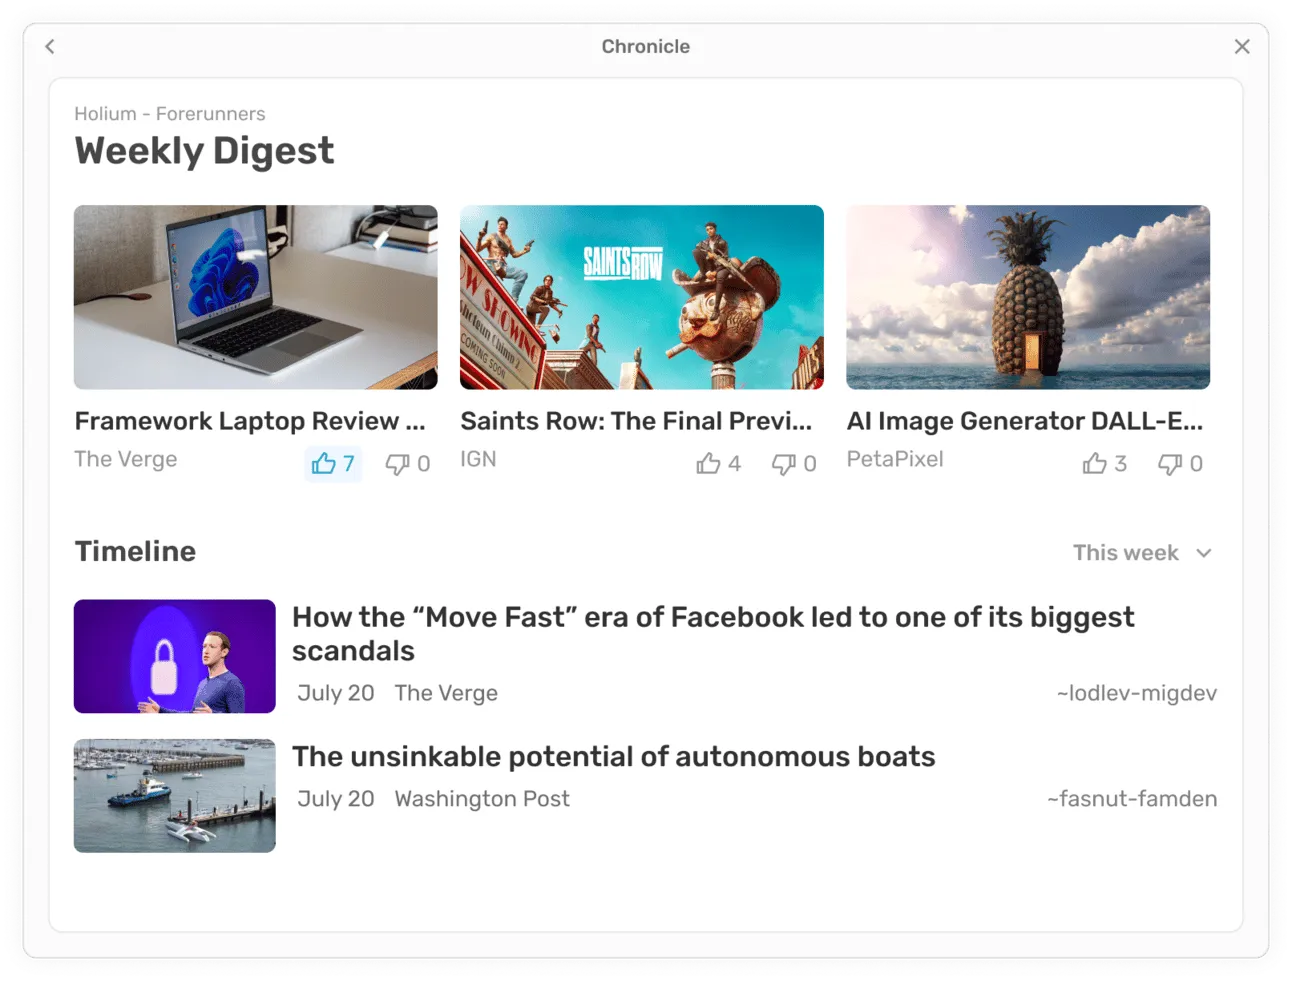Like the Saints Row article

tap(718, 464)
